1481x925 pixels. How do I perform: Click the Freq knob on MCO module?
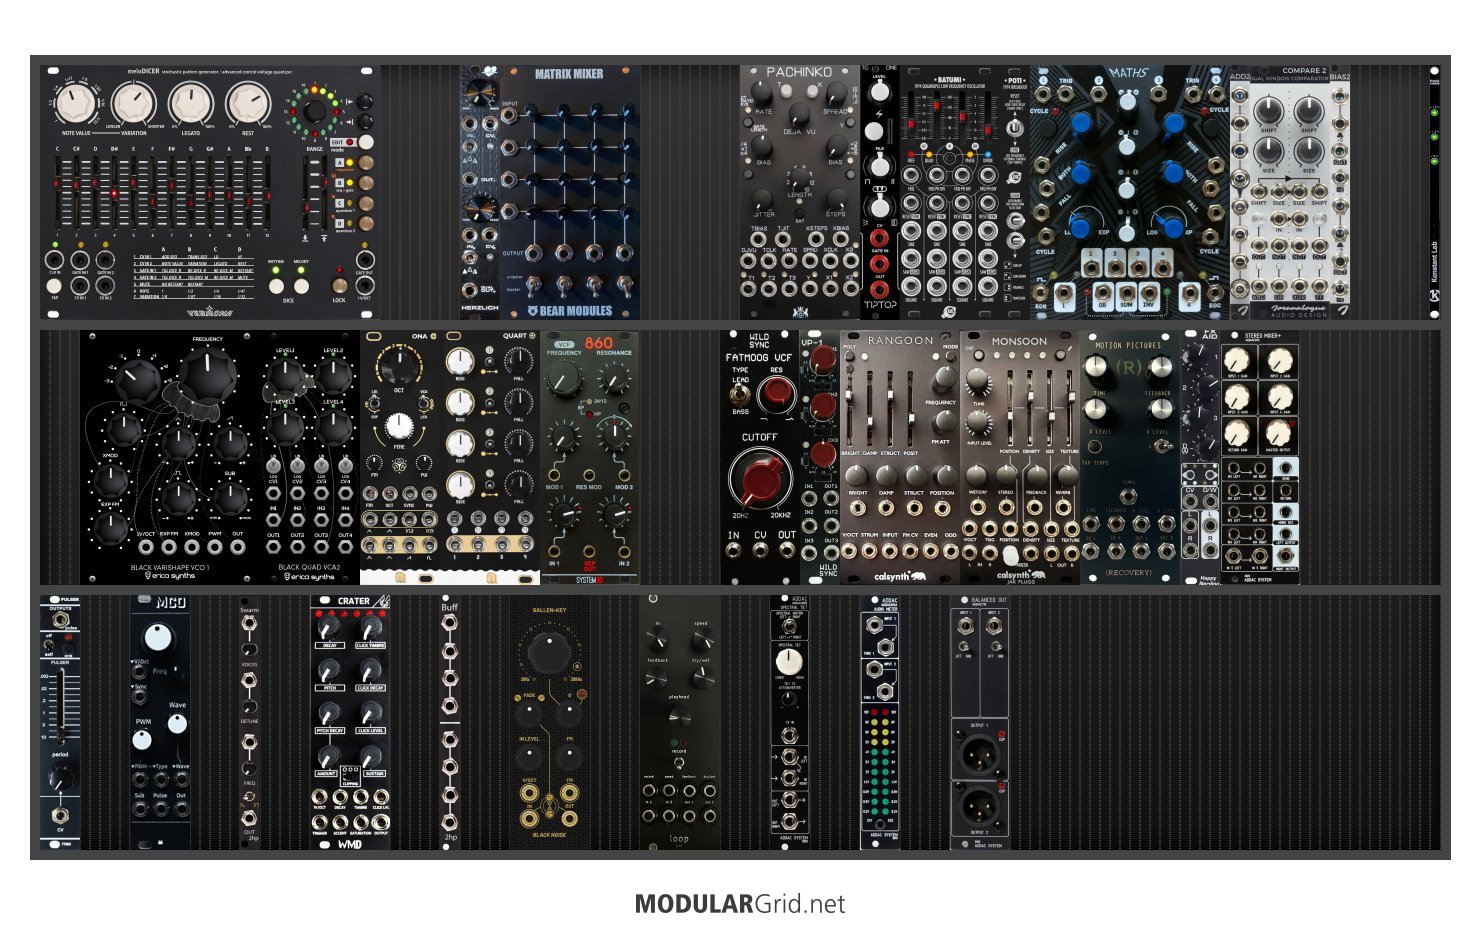(x=158, y=639)
